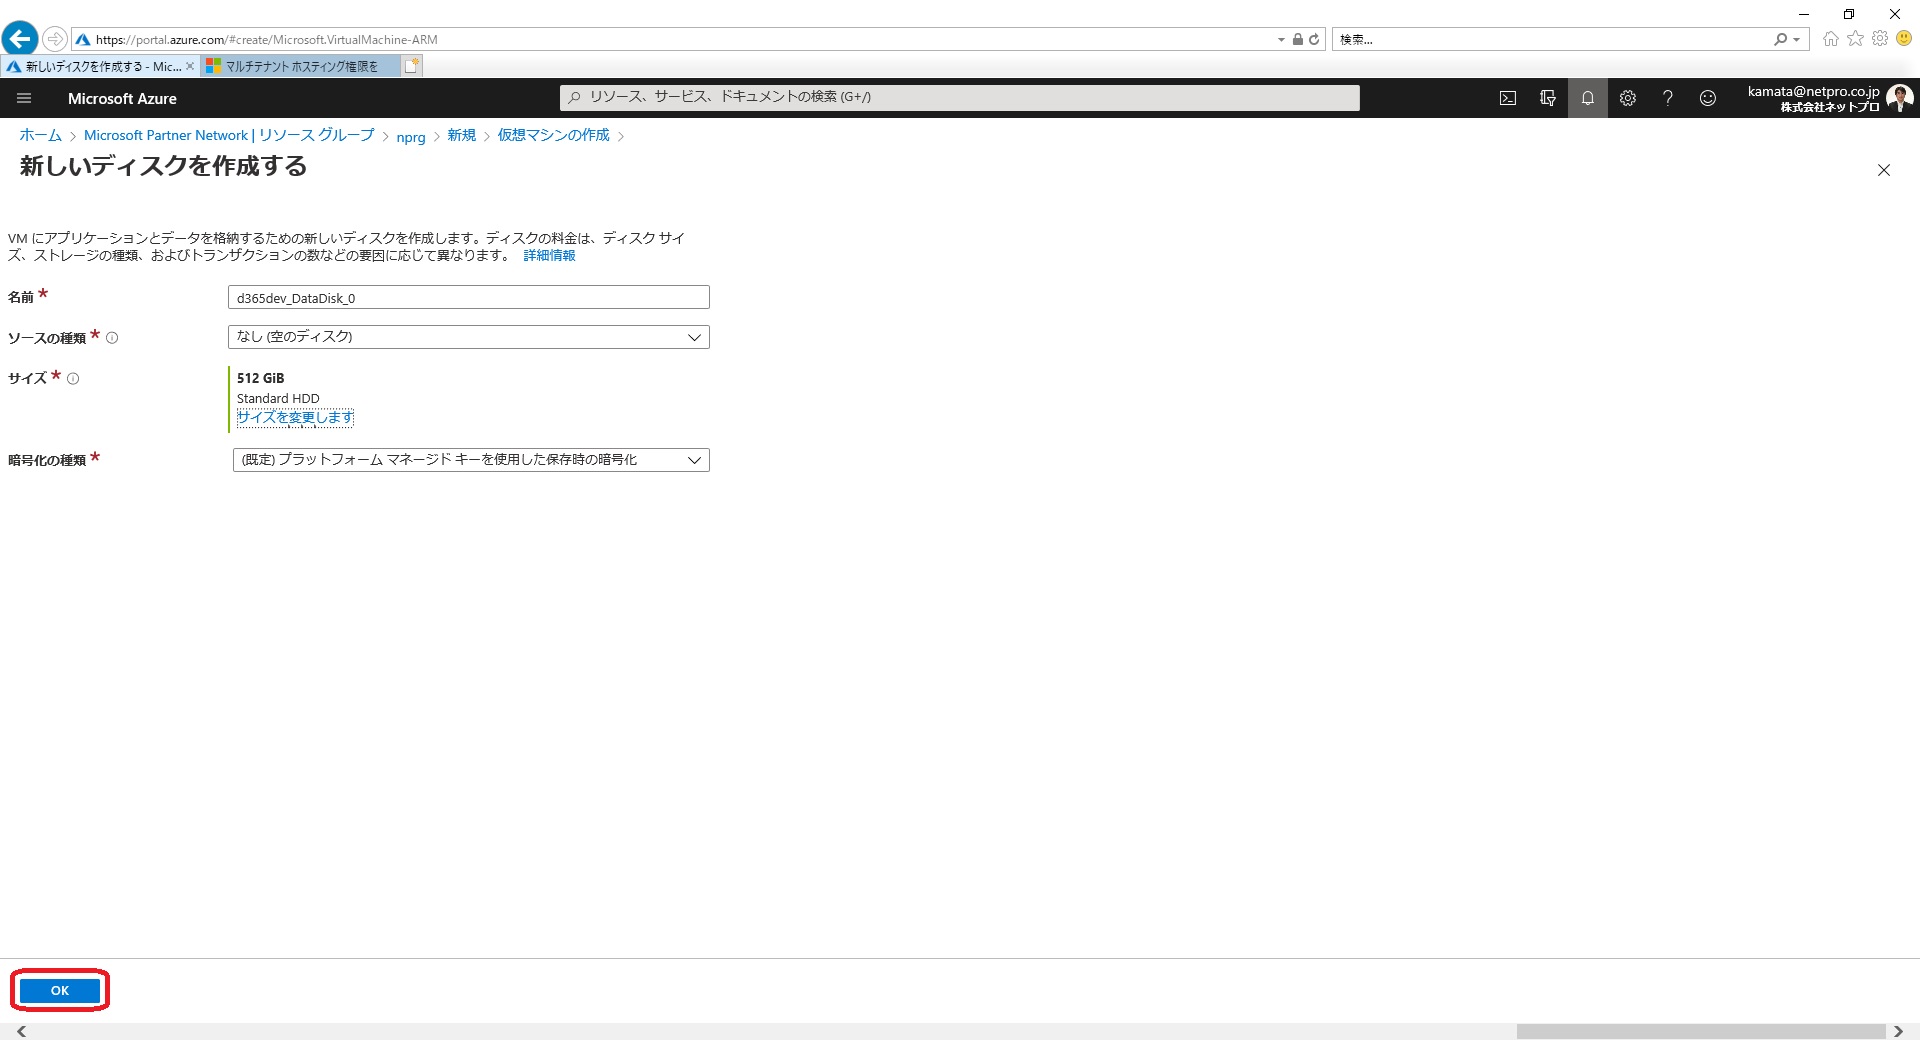The width and height of the screenshot is (1920, 1040).
Task: Click info icon next to ソースの種類
Action: [x=112, y=338]
